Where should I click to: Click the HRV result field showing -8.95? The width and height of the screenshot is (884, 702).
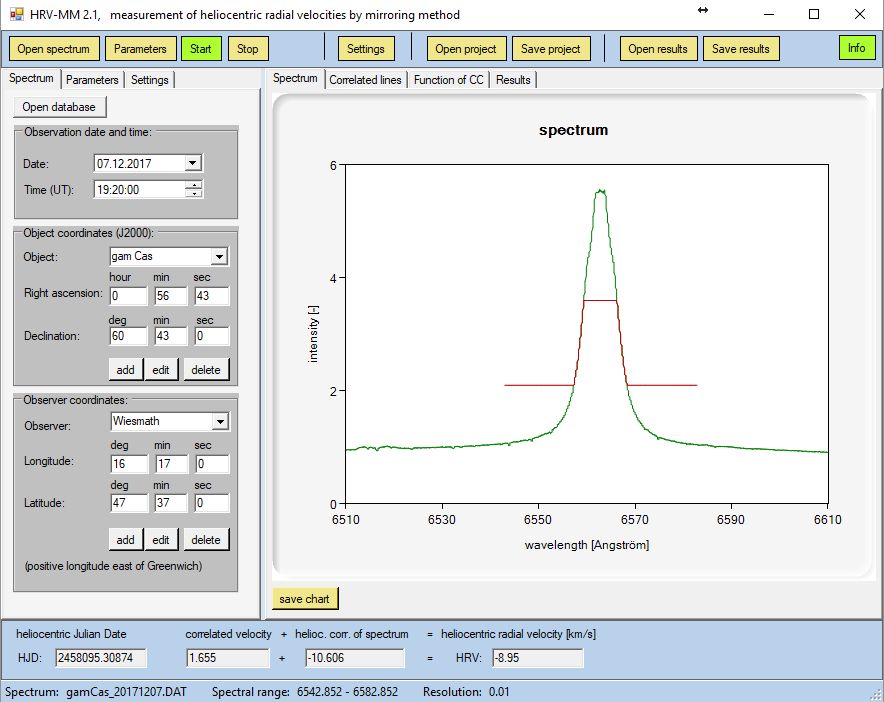[538, 658]
